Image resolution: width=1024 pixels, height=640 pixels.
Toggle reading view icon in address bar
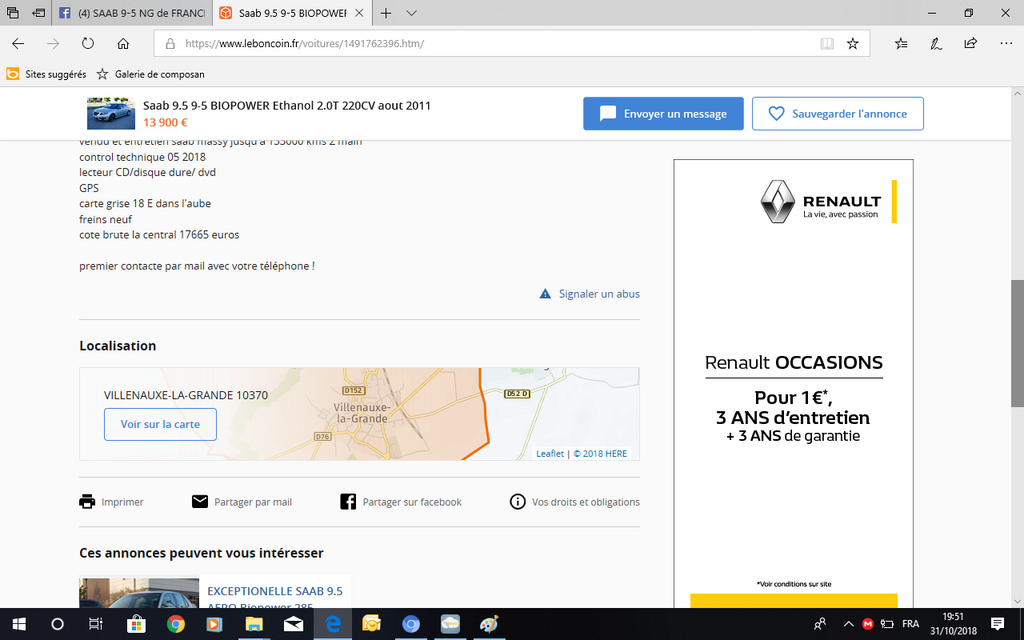(x=827, y=44)
